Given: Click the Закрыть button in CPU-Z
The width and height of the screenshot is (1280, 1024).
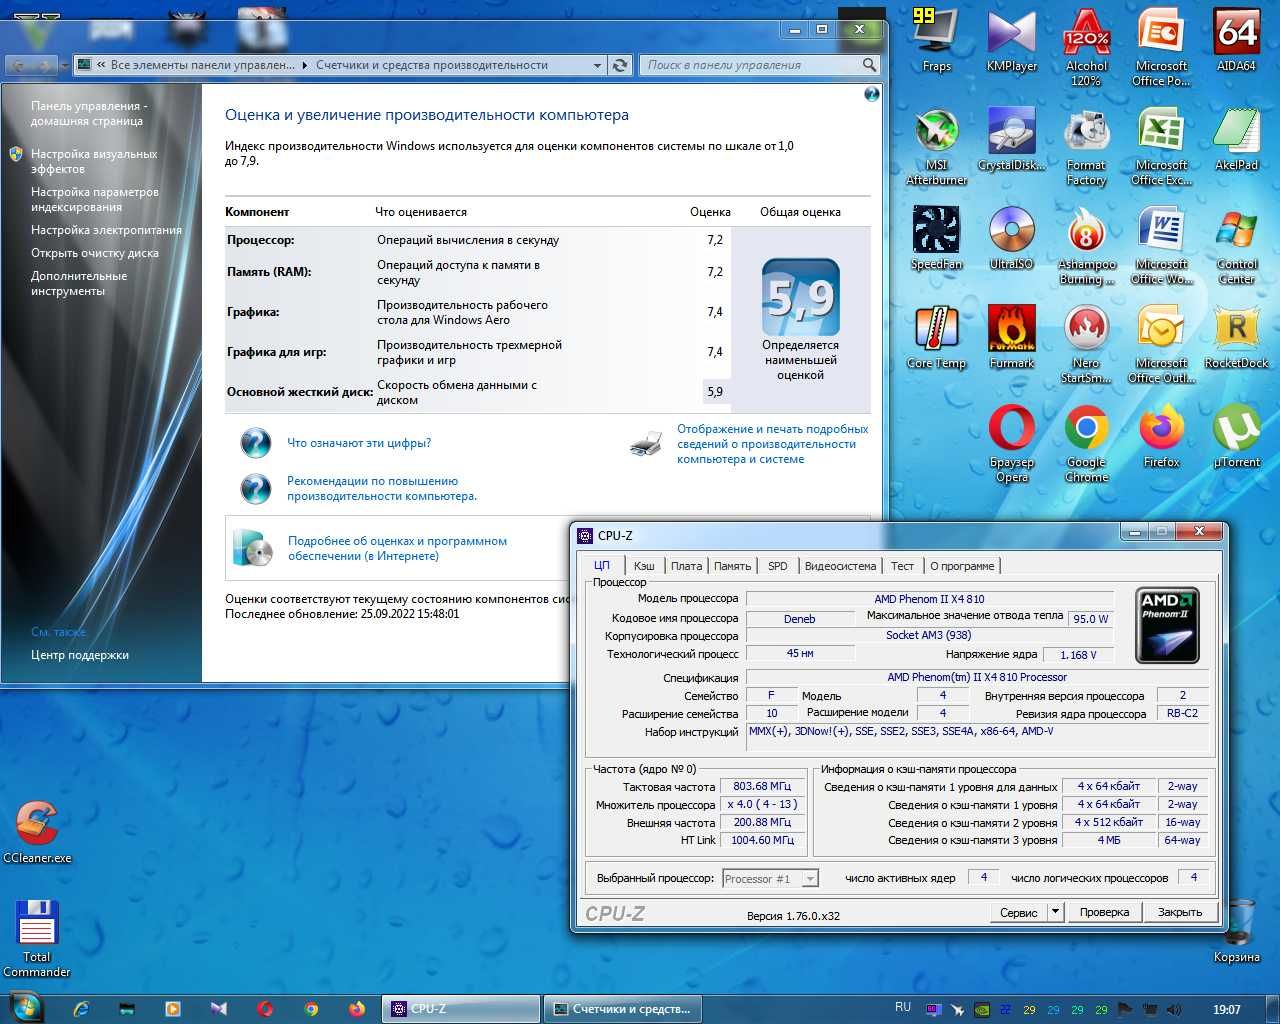Looking at the screenshot, I should (1180, 912).
